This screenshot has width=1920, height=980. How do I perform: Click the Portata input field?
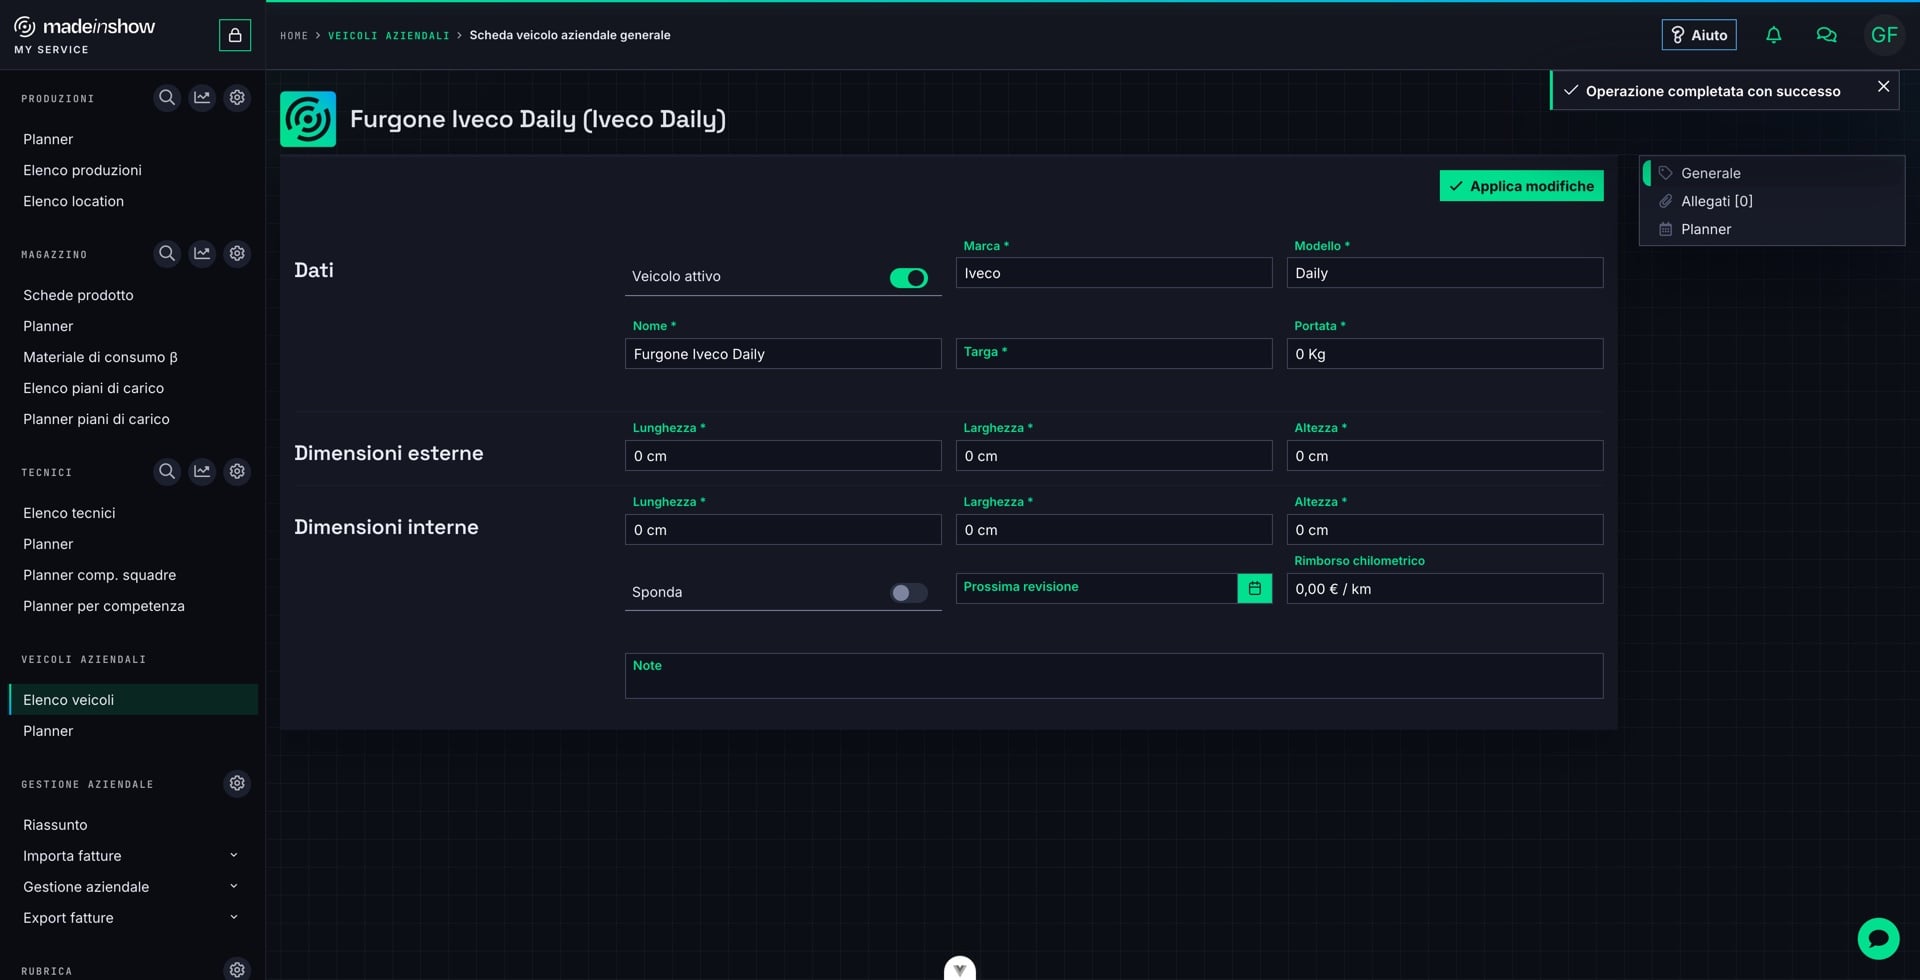tap(1444, 354)
